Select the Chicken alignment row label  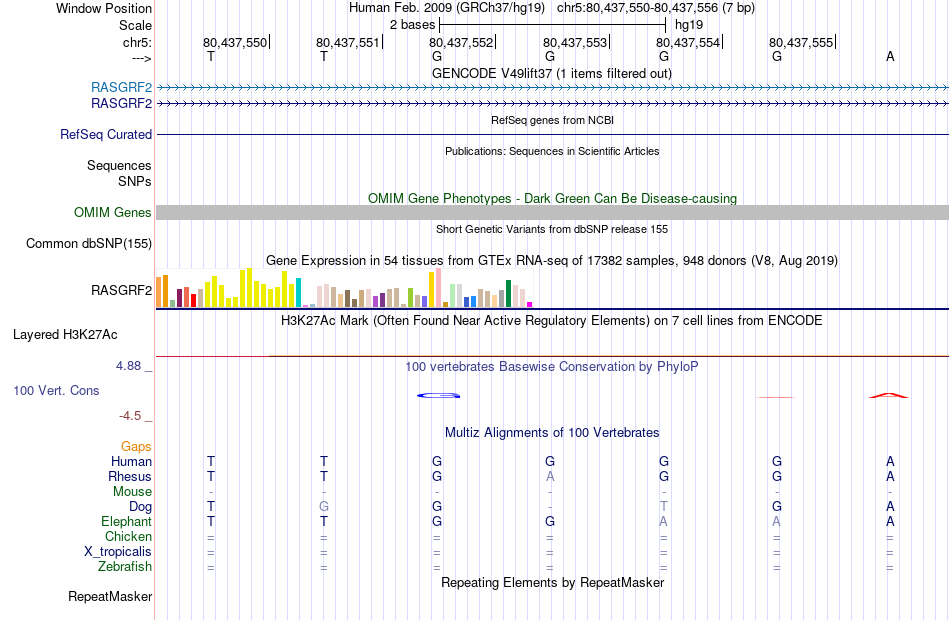pyautogui.click(x=128, y=536)
